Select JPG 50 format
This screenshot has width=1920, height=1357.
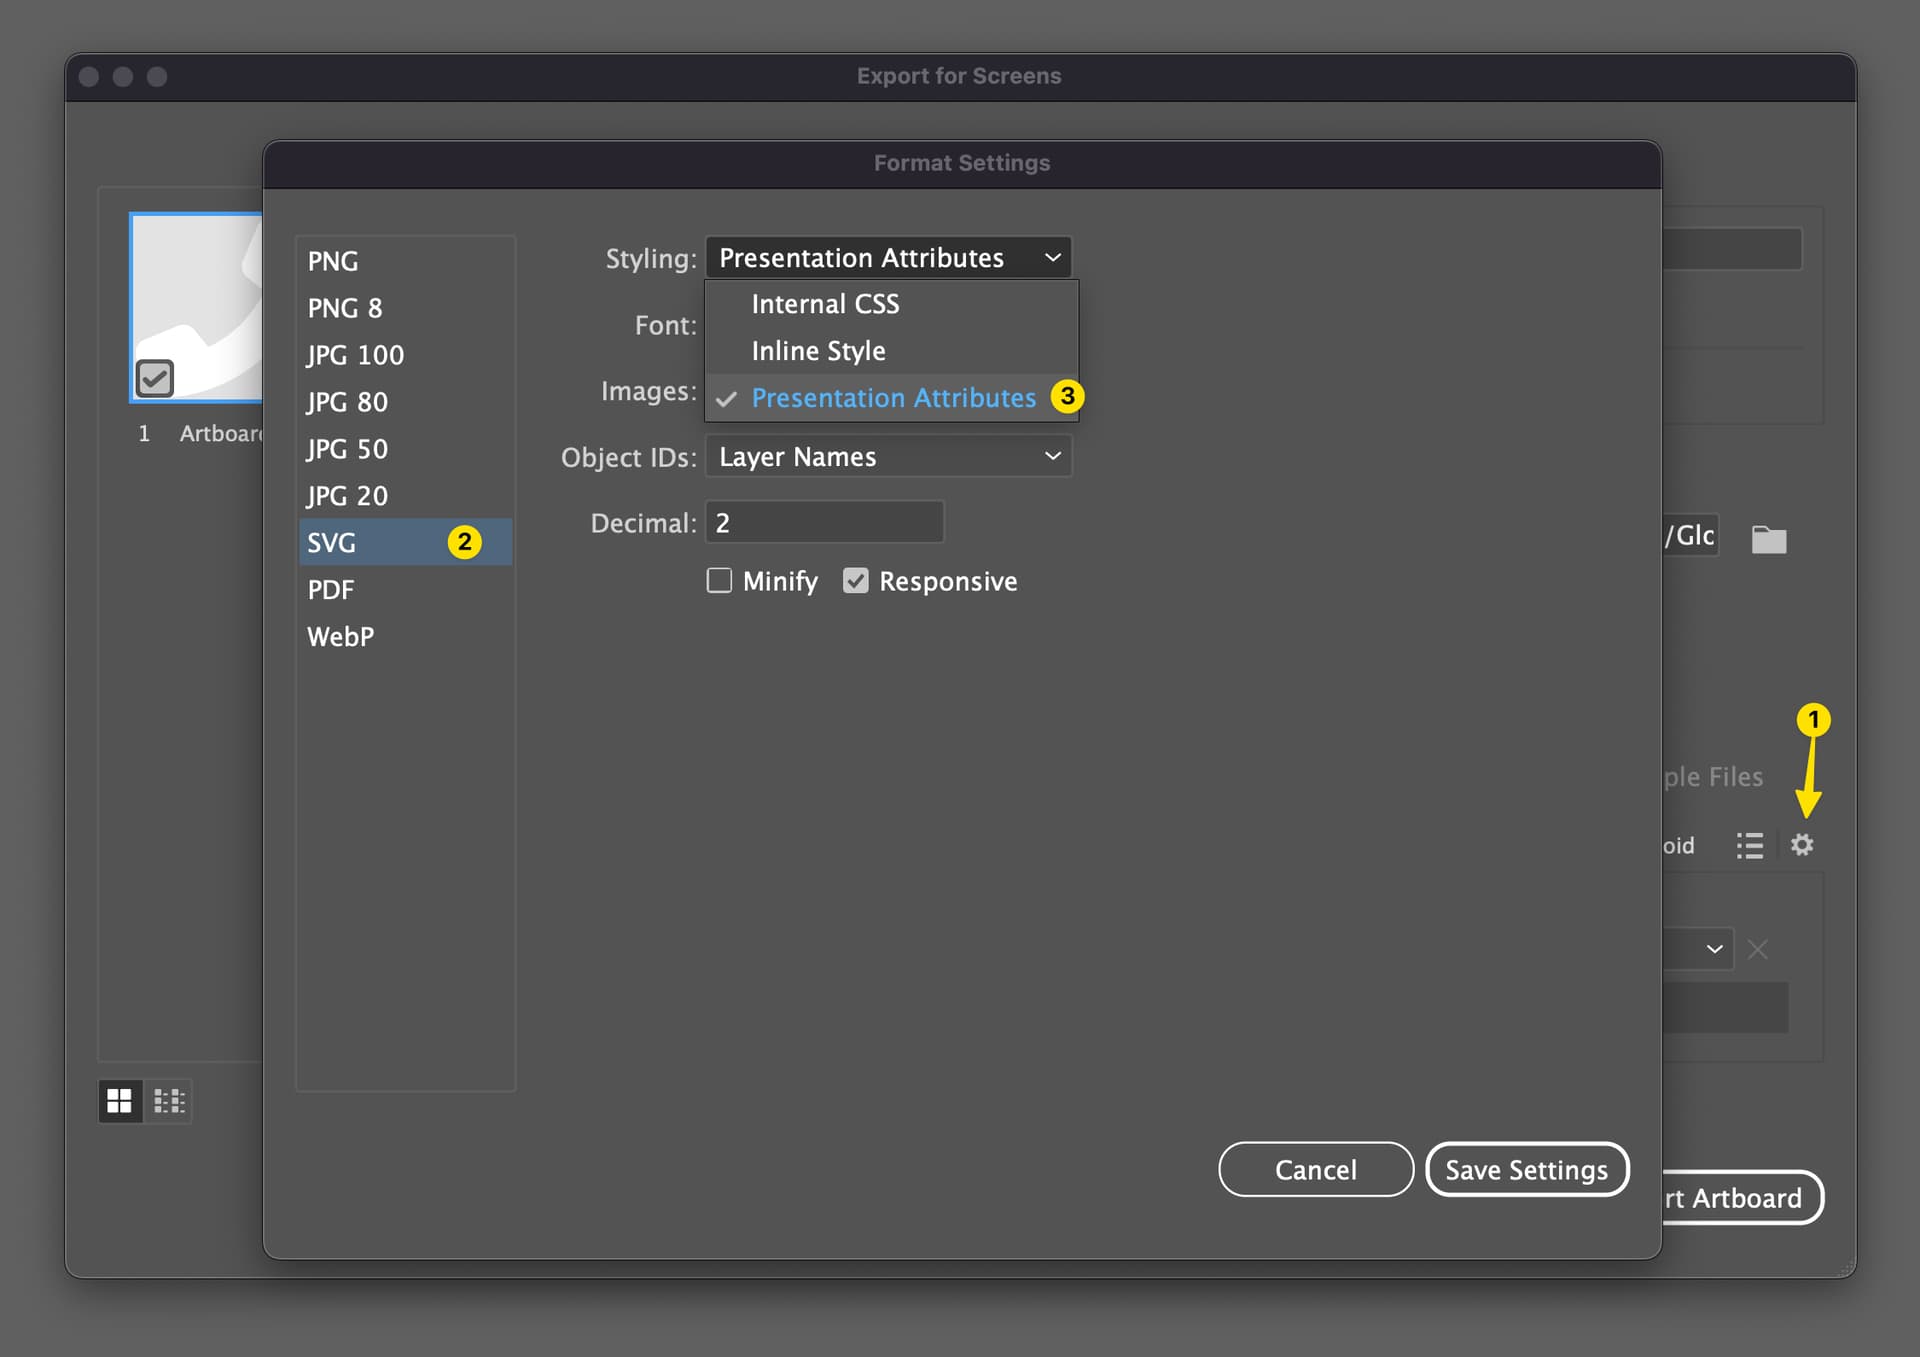coord(405,449)
